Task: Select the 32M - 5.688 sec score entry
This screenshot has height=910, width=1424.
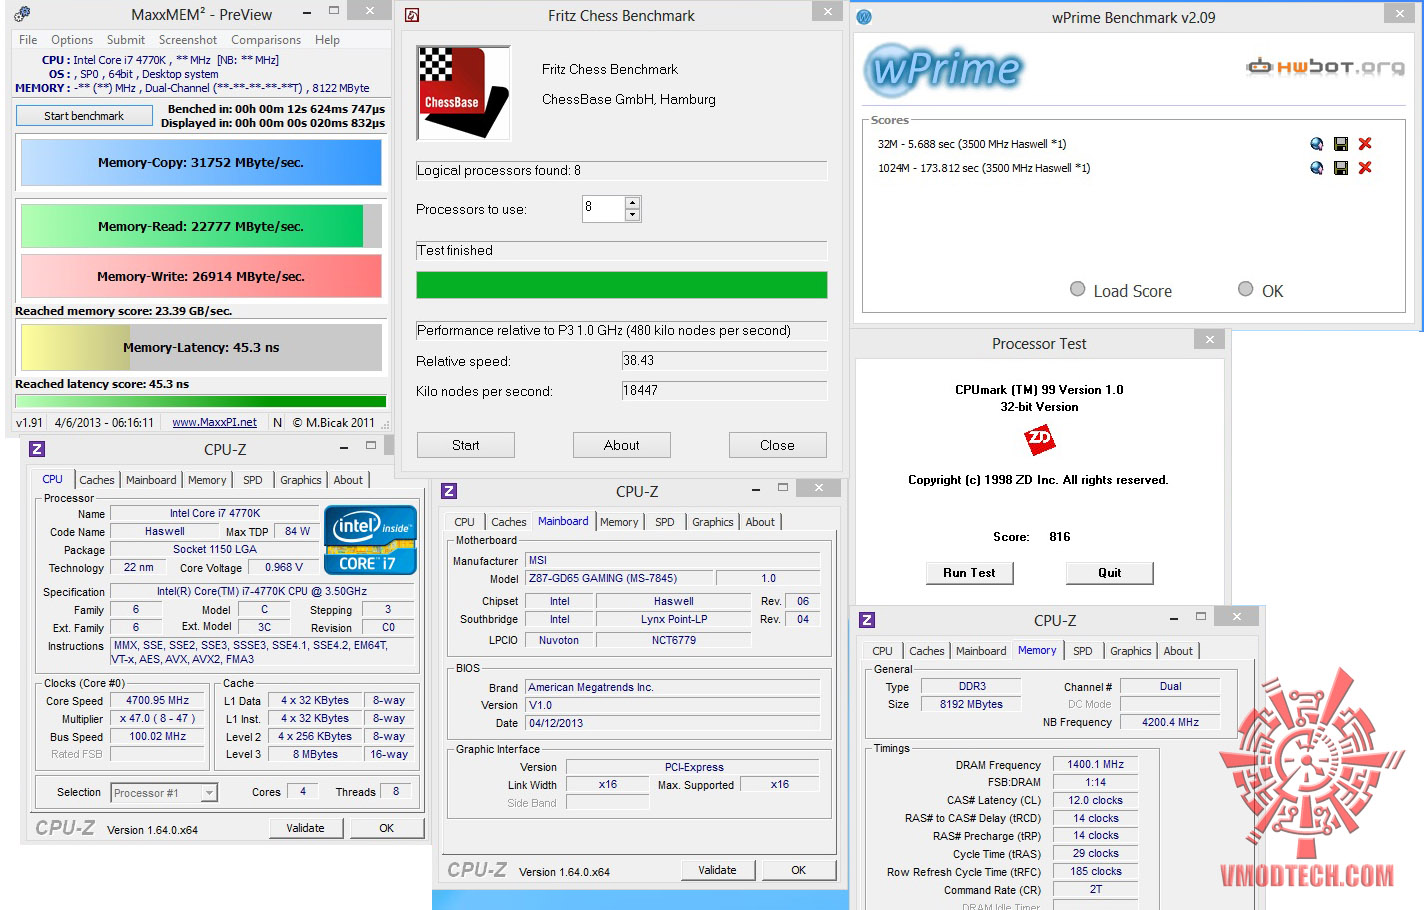Action: [972, 144]
